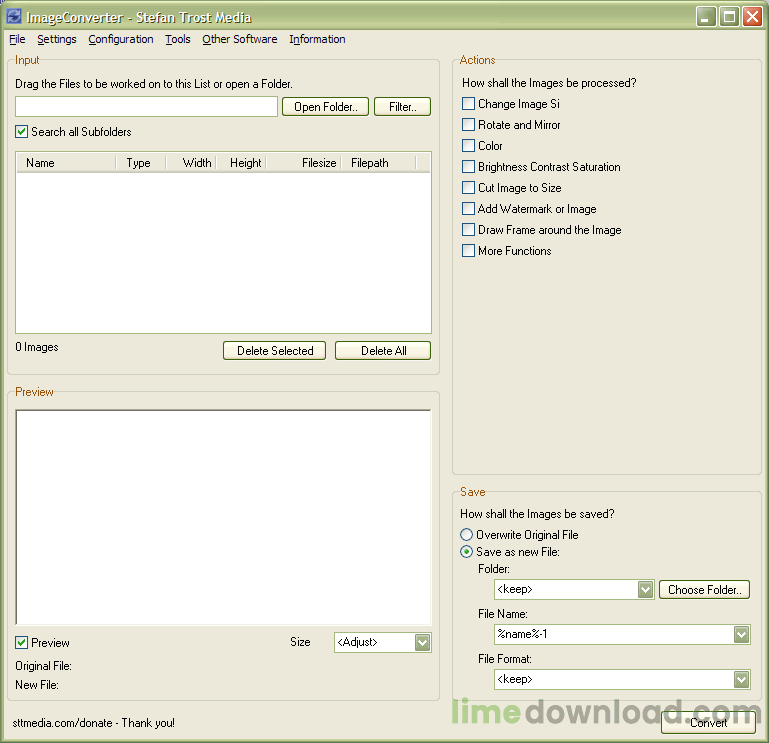Expand the Folder dropdown
Viewport: 769px width, 743px height.
tap(645, 590)
